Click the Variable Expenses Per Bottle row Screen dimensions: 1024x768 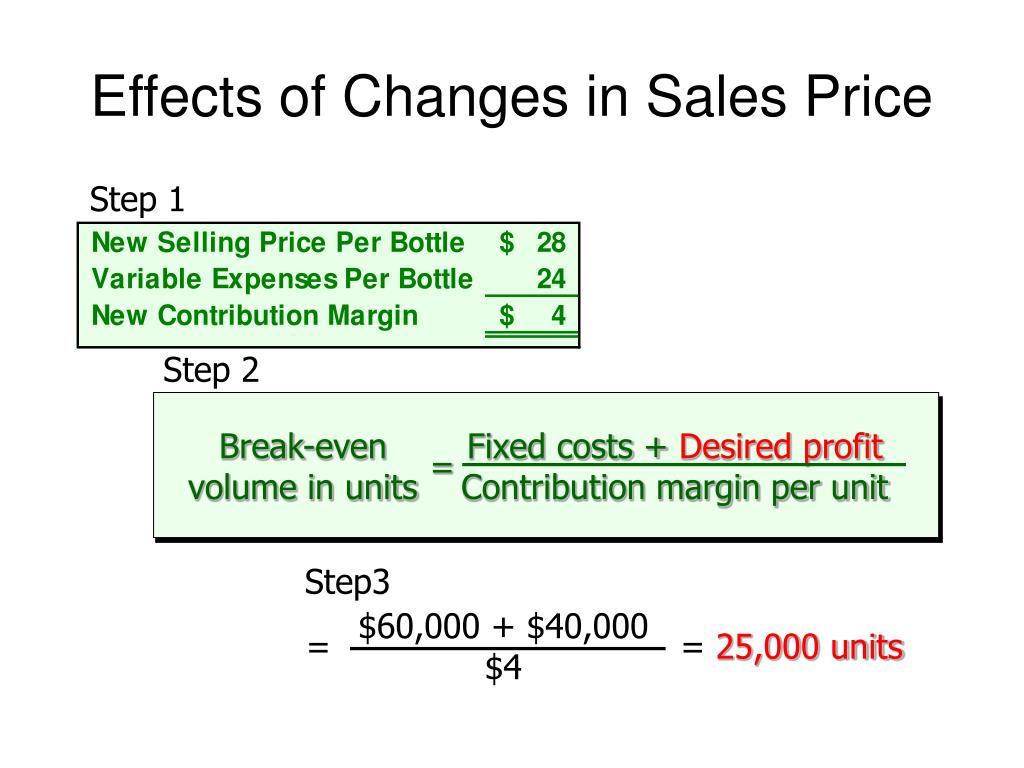(x=328, y=279)
